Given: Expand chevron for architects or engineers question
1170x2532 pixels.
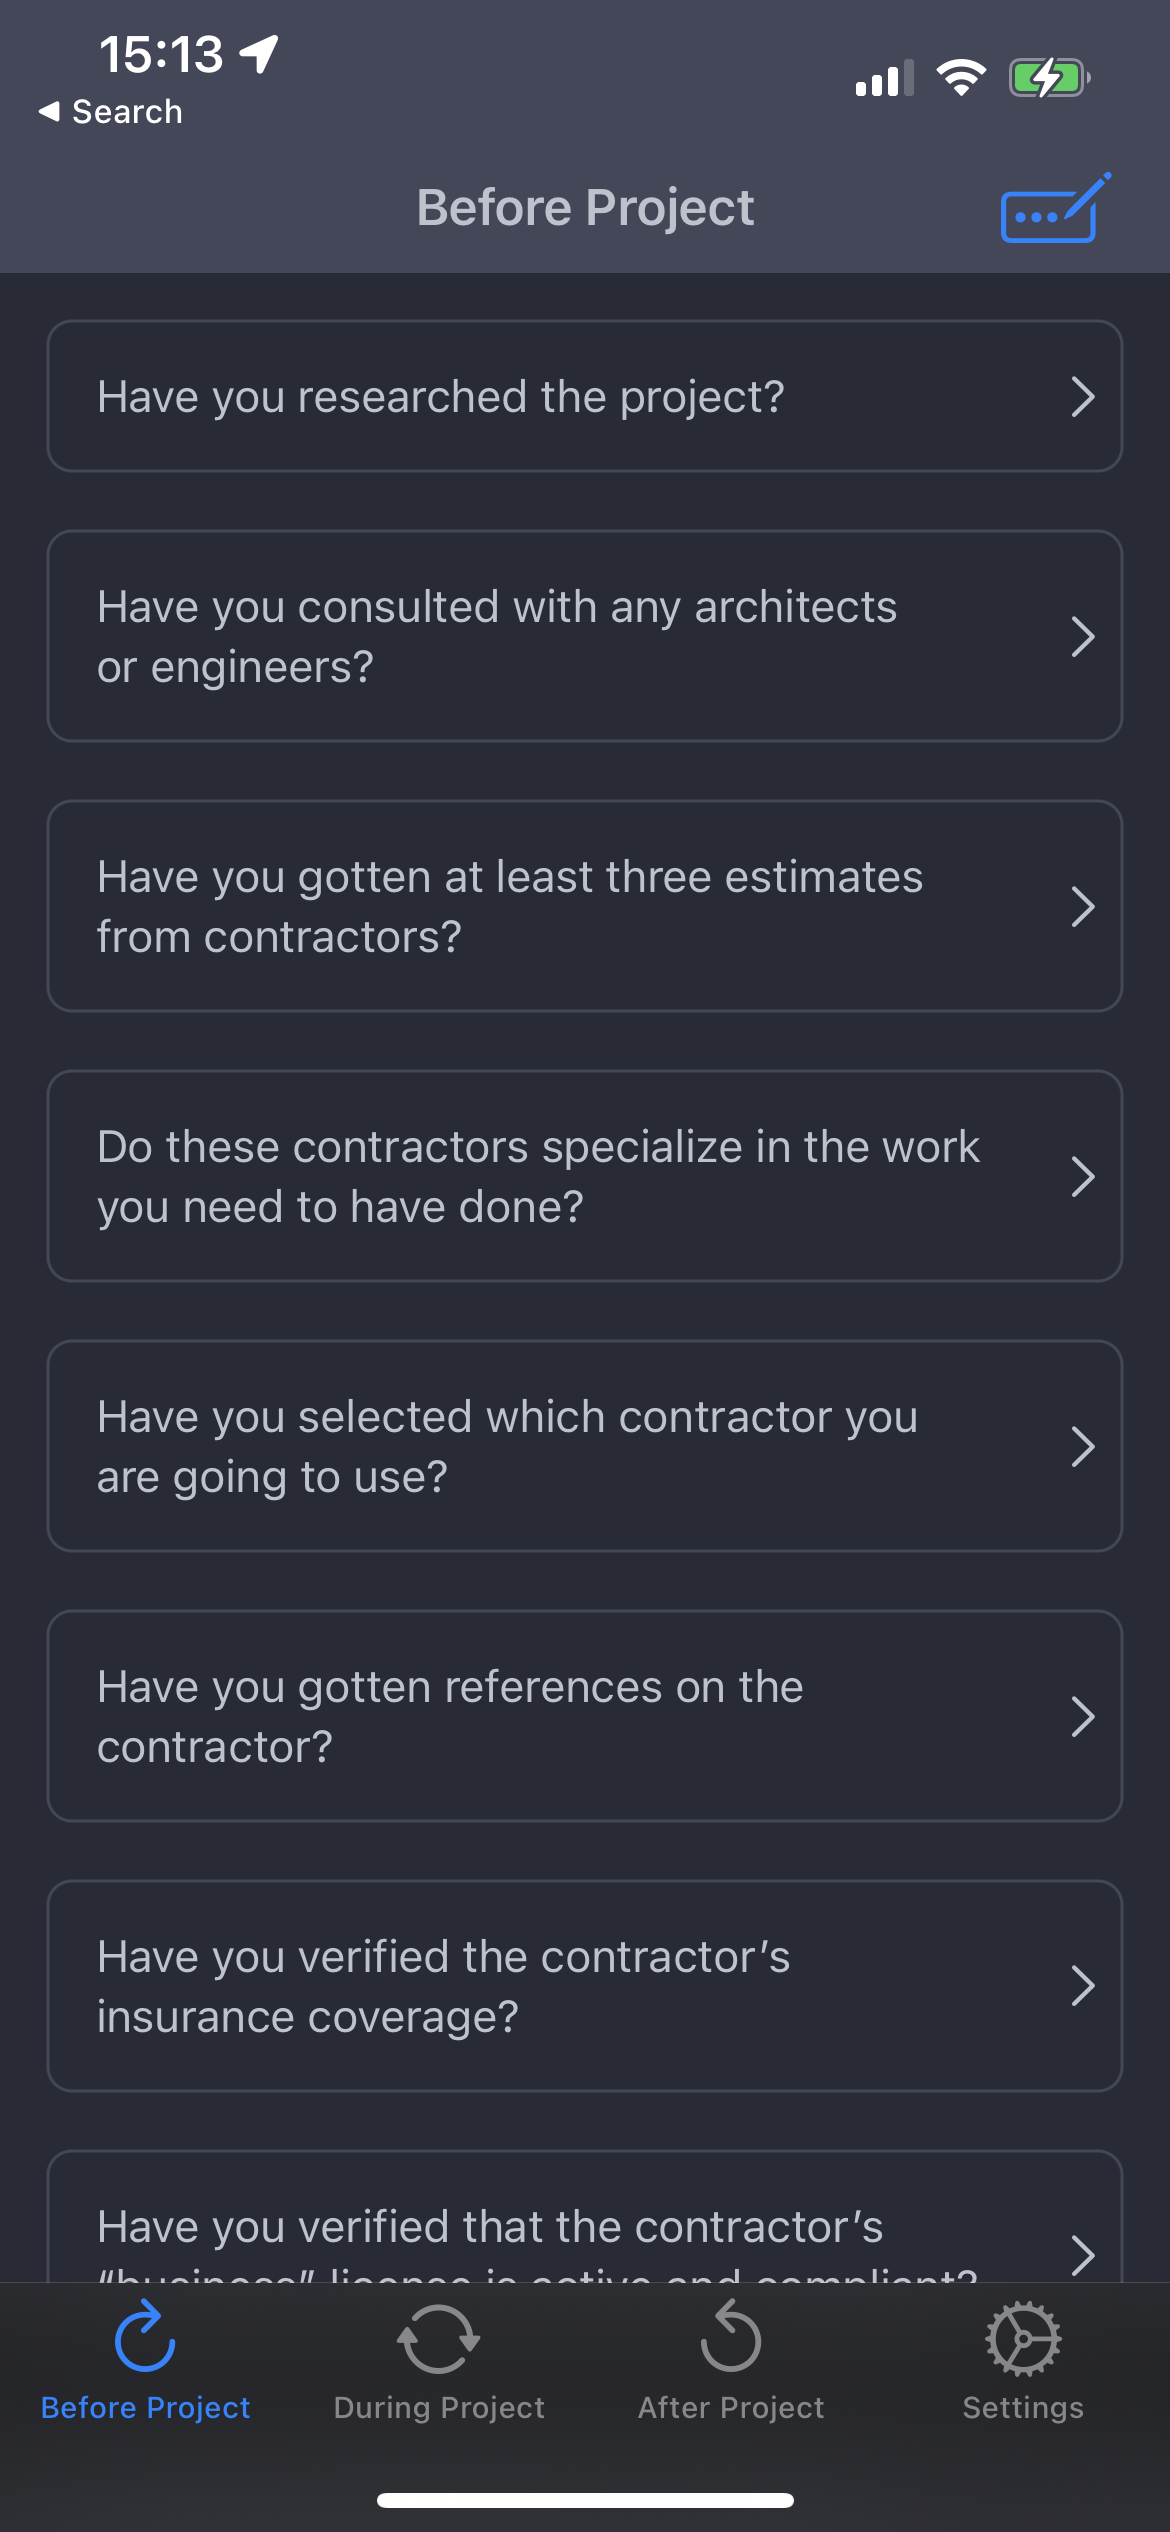Looking at the screenshot, I should (1083, 637).
